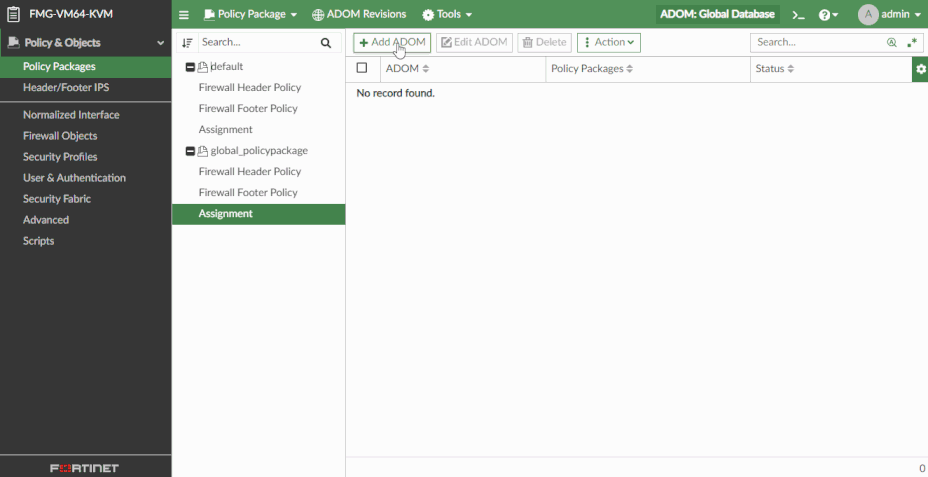
Task: Select the highlighted Assignment under global_policypackage
Action: [x=259, y=214]
